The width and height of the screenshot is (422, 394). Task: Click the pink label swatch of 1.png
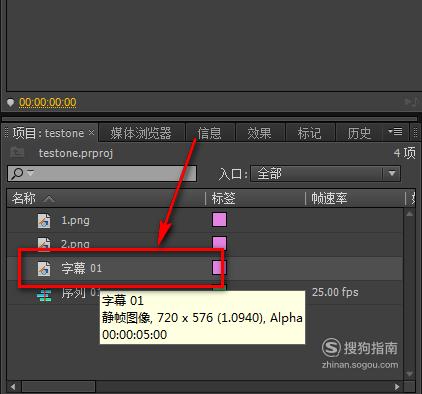tap(219, 220)
